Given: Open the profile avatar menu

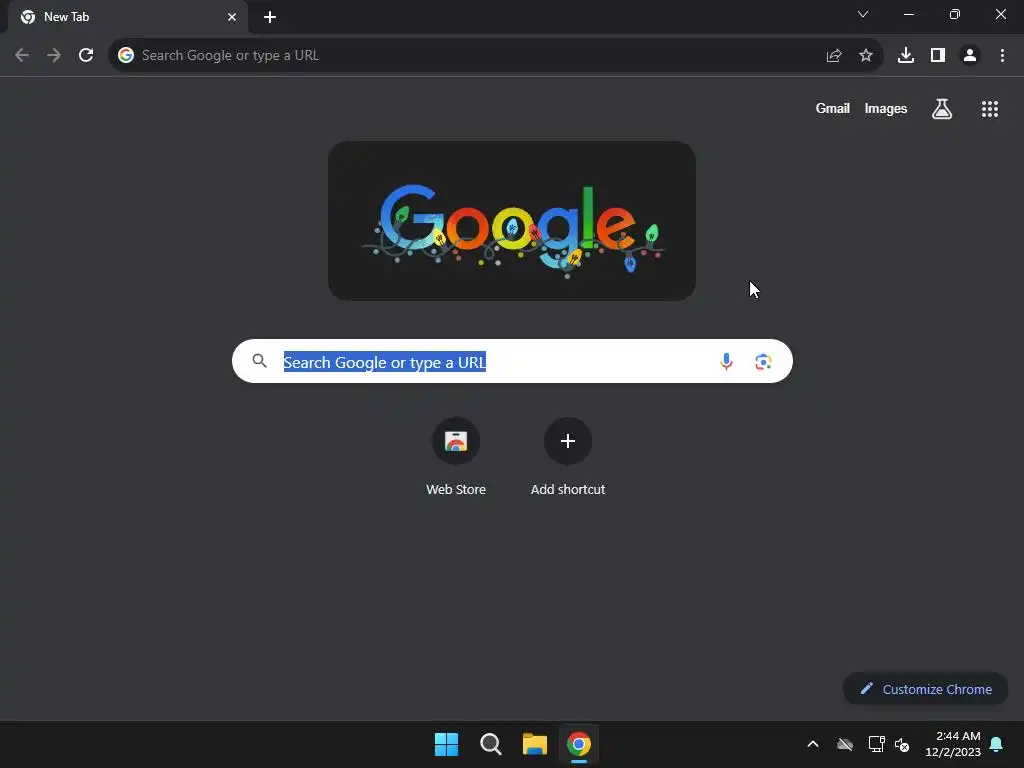Looking at the screenshot, I should click(x=970, y=56).
